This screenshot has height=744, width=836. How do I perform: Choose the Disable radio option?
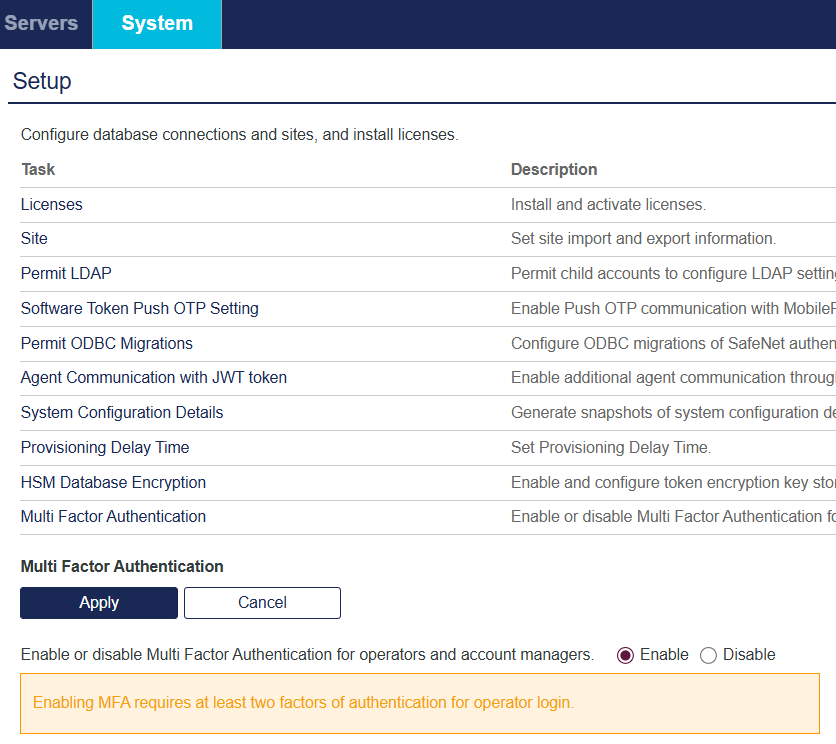pyautogui.click(x=709, y=655)
